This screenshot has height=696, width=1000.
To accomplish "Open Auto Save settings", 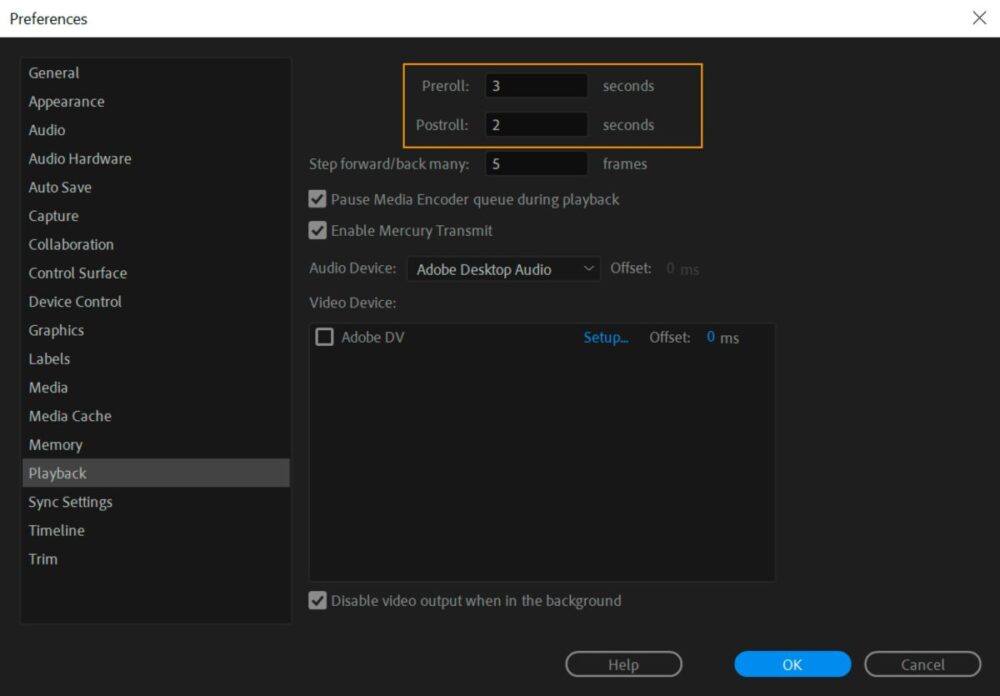I will tap(60, 187).
